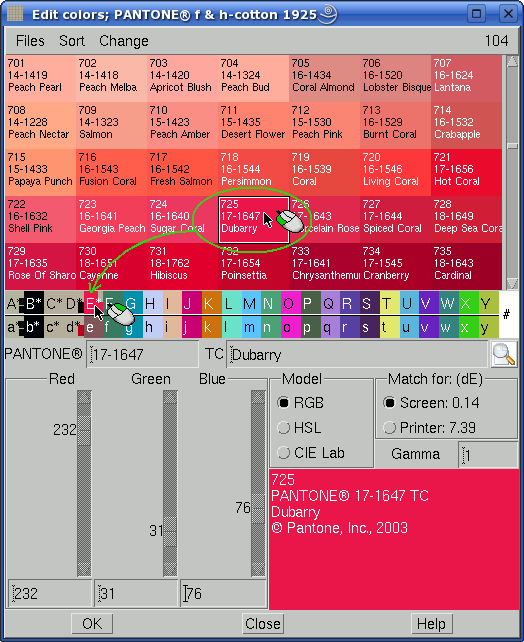Image resolution: width=524 pixels, height=642 pixels.
Task: Click the OK button
Action: point(92,624)
